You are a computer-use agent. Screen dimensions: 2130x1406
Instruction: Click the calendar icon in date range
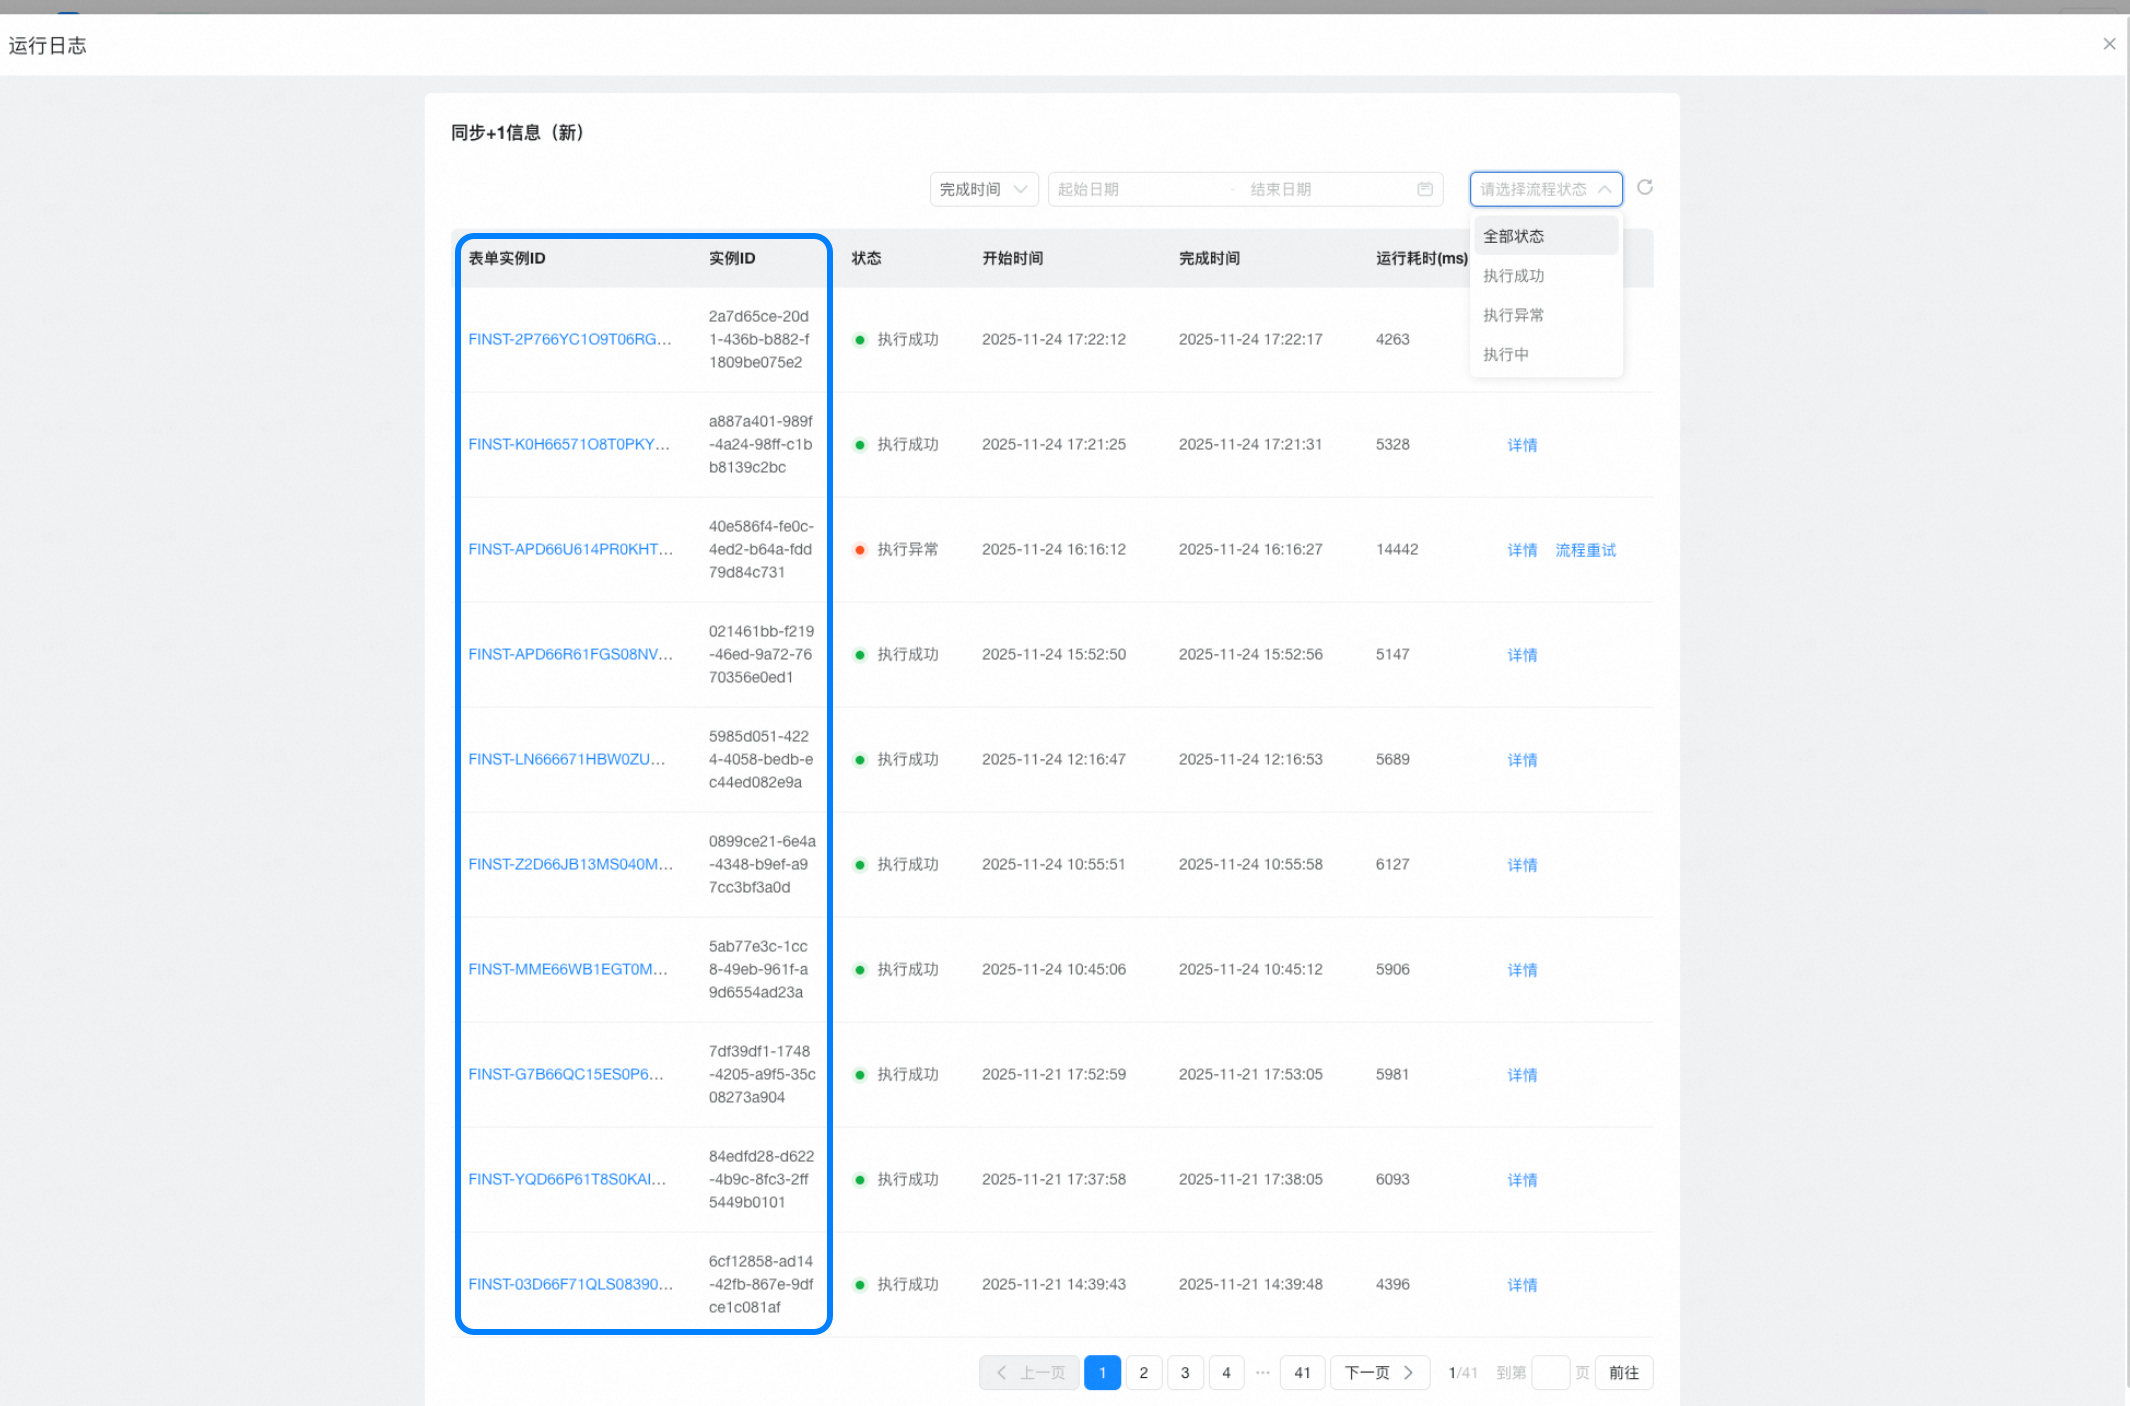pyautogui.click(x=1425, y=189)
